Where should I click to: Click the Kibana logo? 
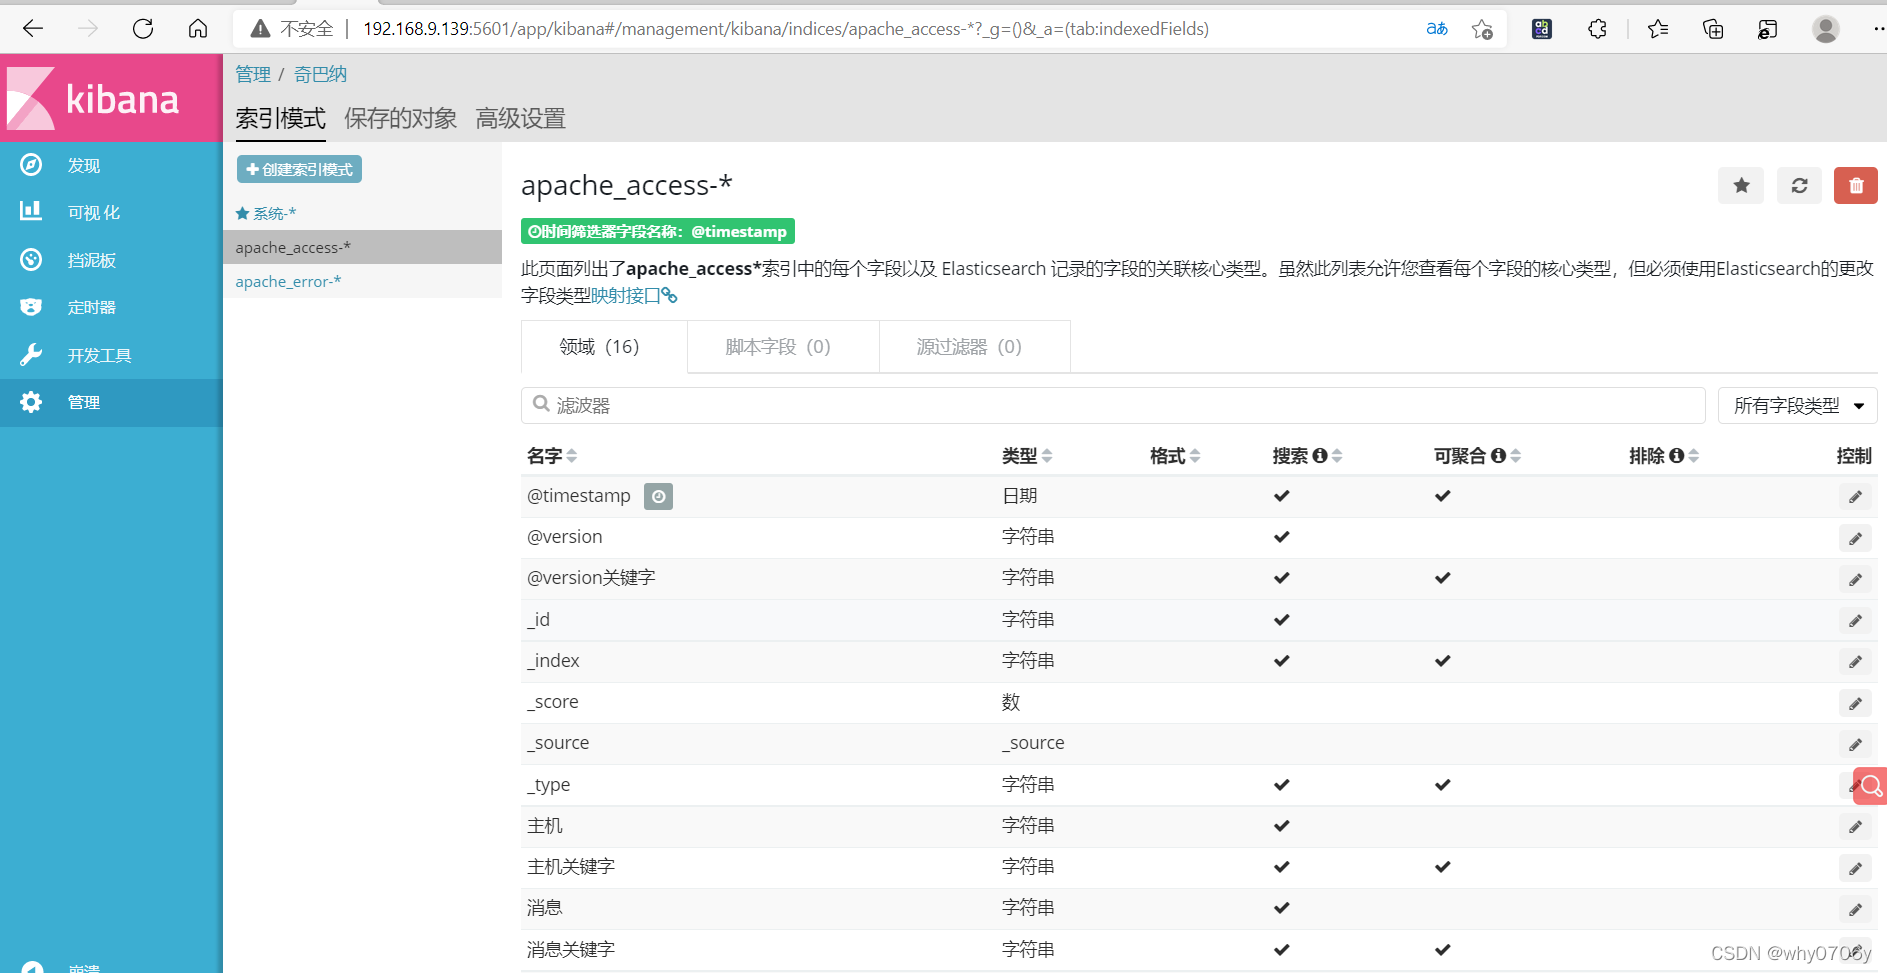coord(111,98)
